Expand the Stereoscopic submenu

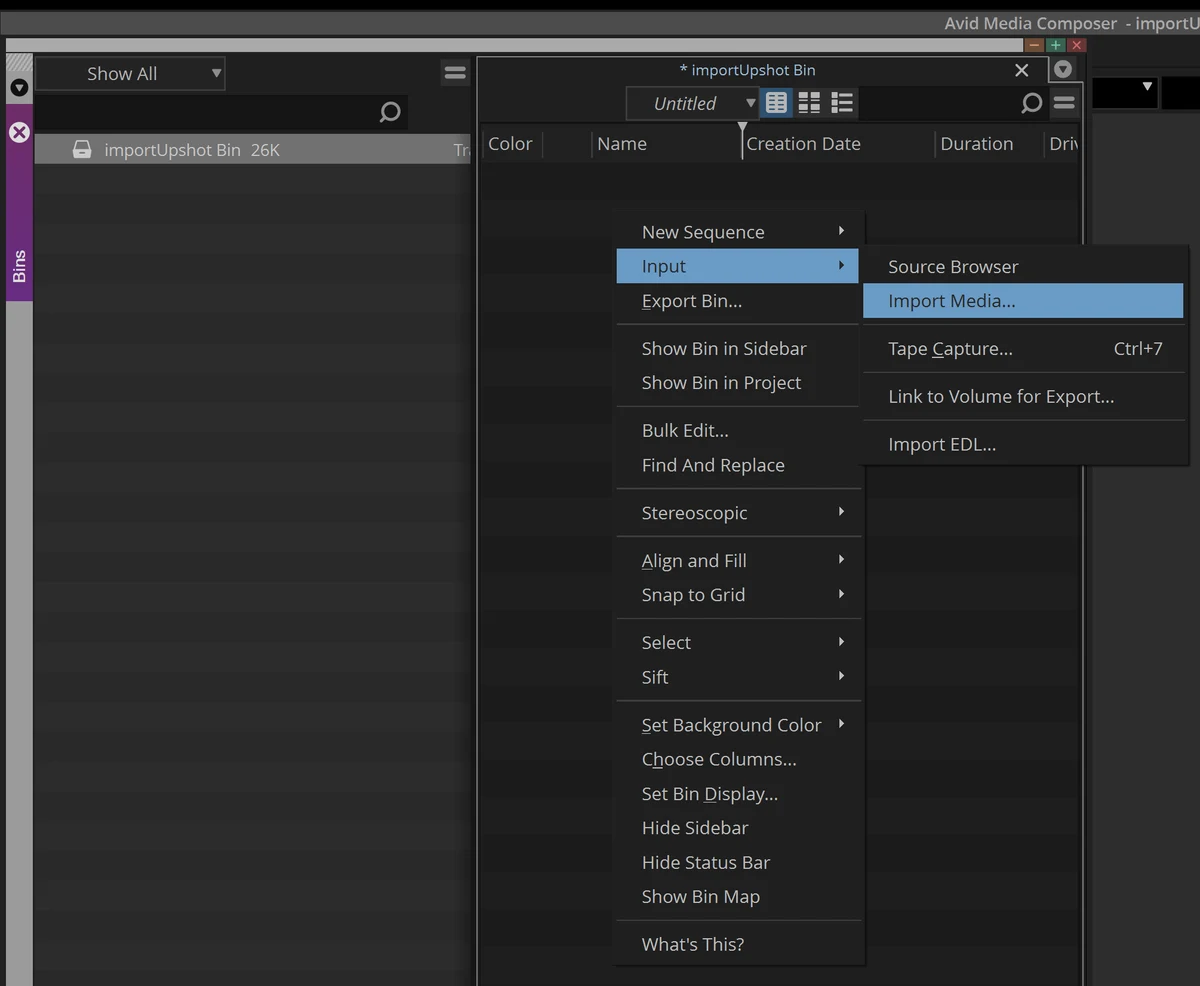(738, 513)
